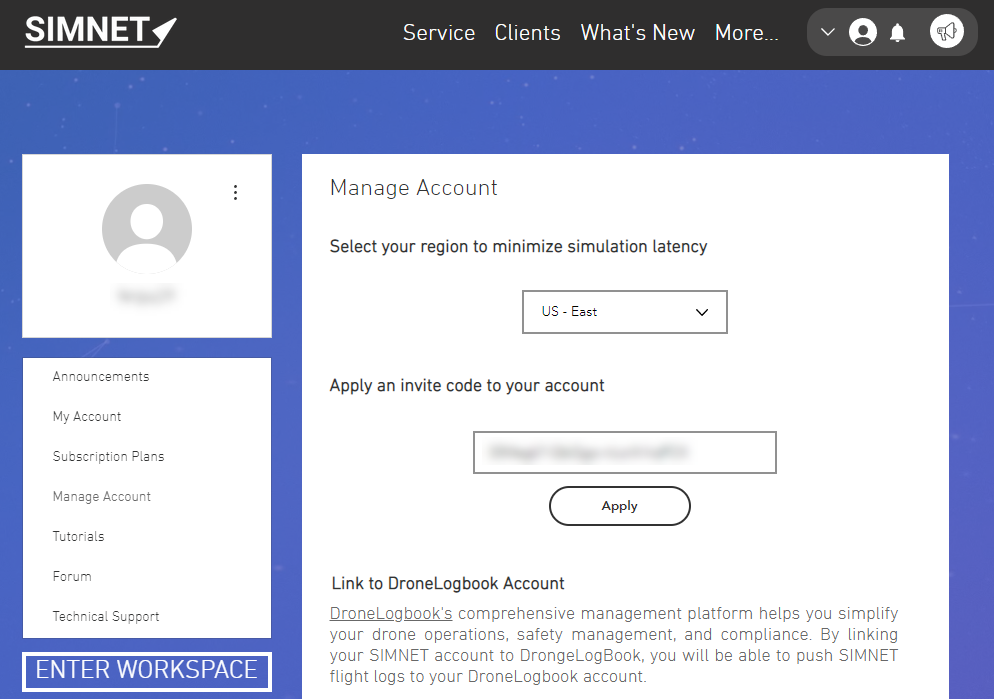
Task: Open the notifications bell
Action: (897, 33)
